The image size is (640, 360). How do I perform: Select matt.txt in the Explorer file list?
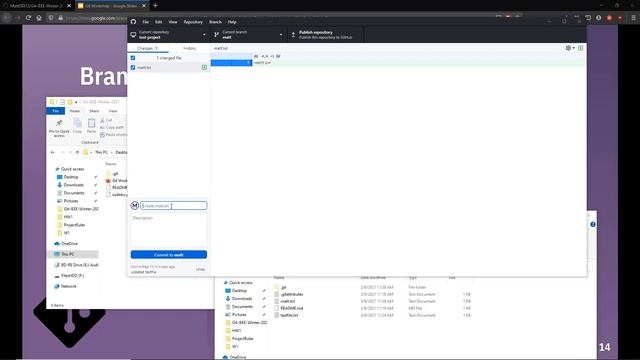coord(288,301)
